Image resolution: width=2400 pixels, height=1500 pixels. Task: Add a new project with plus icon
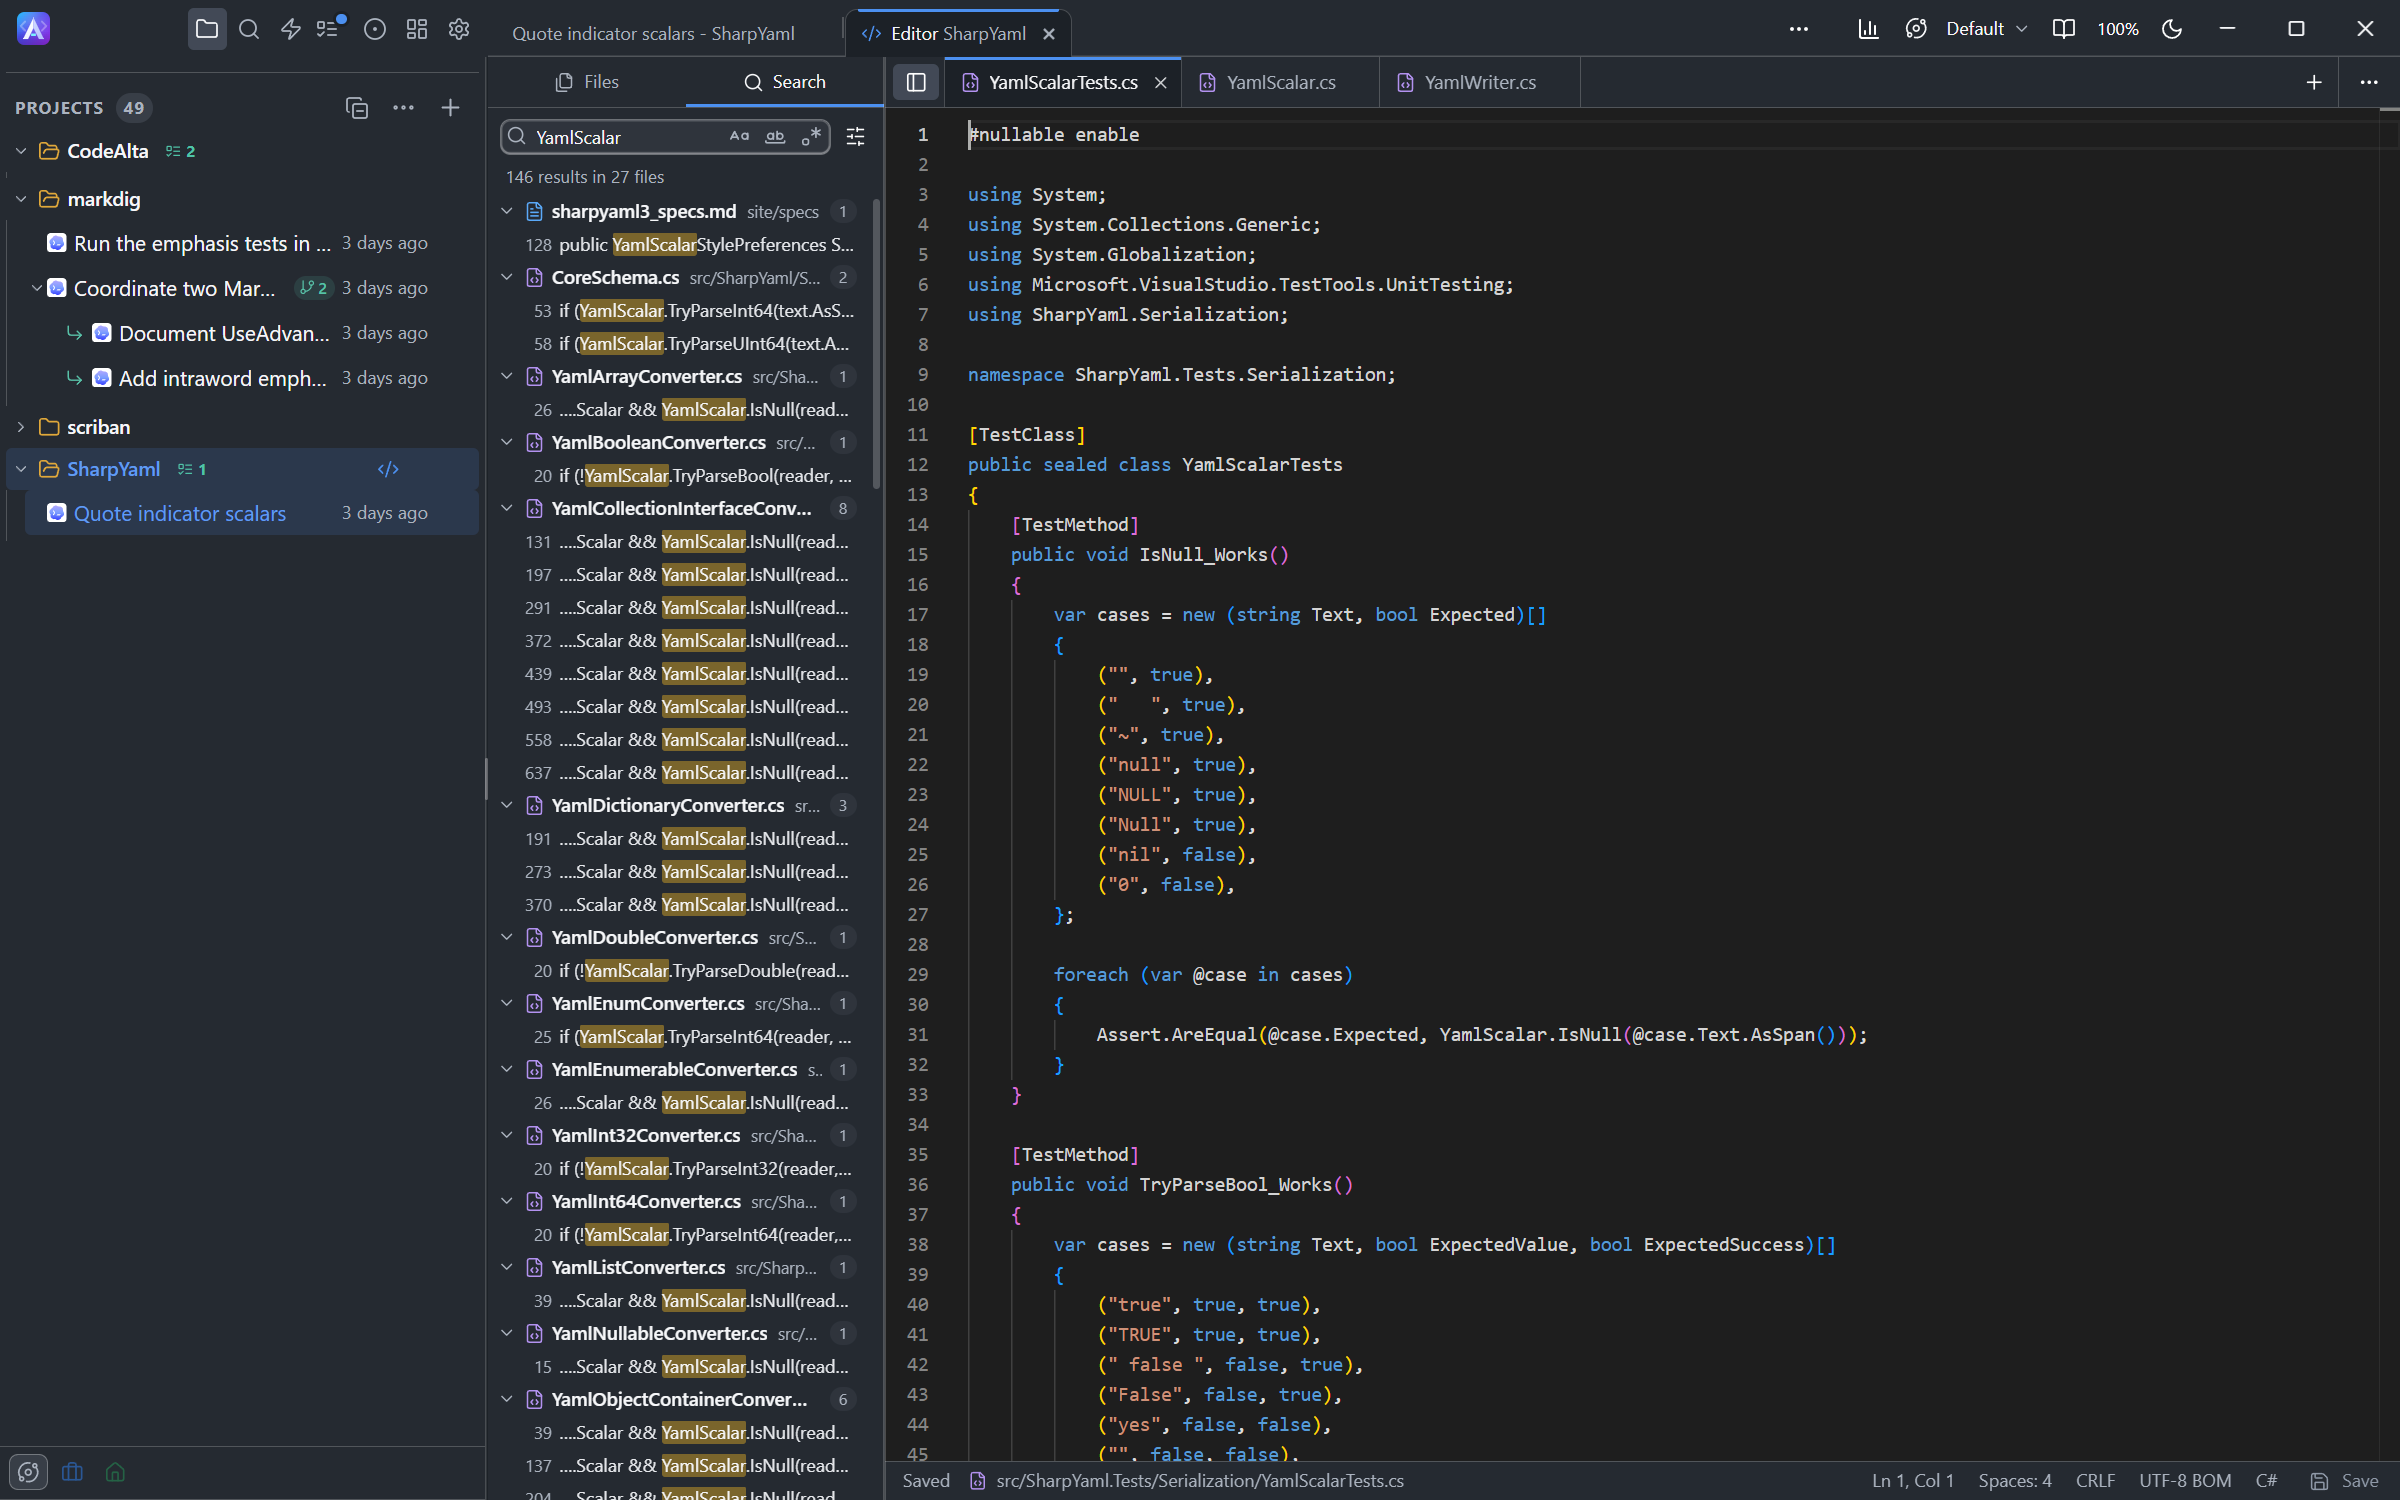451,107
